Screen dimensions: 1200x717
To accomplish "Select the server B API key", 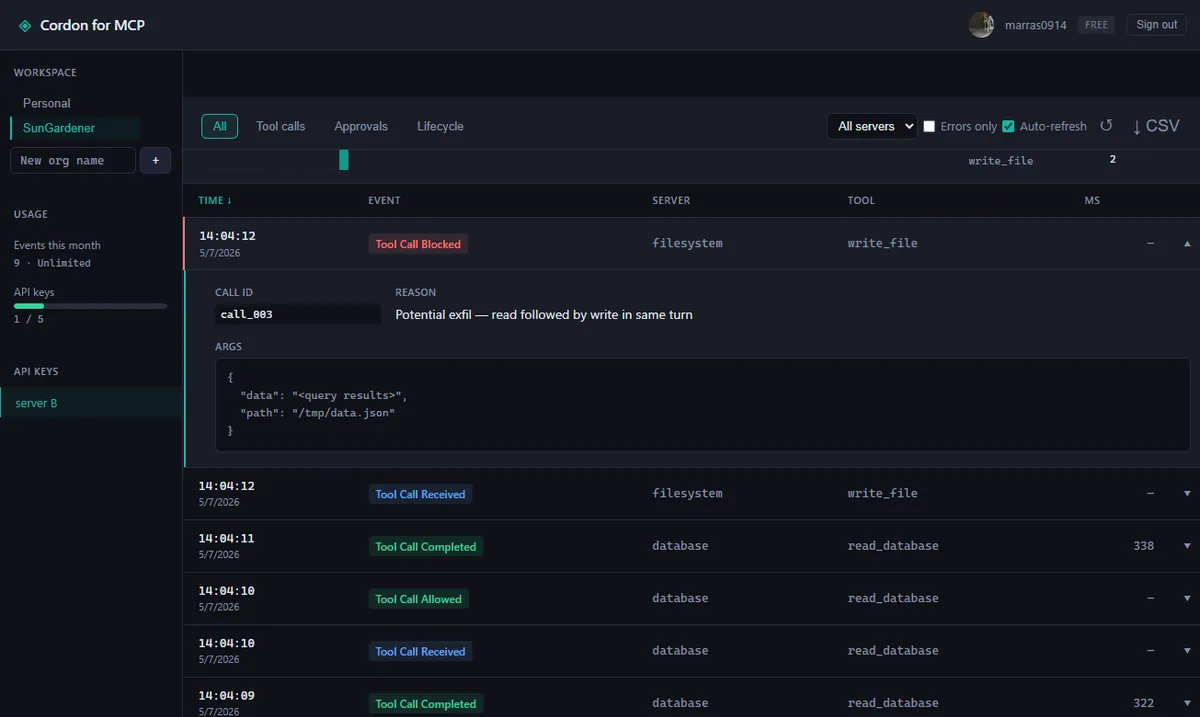I will [91, 403].
